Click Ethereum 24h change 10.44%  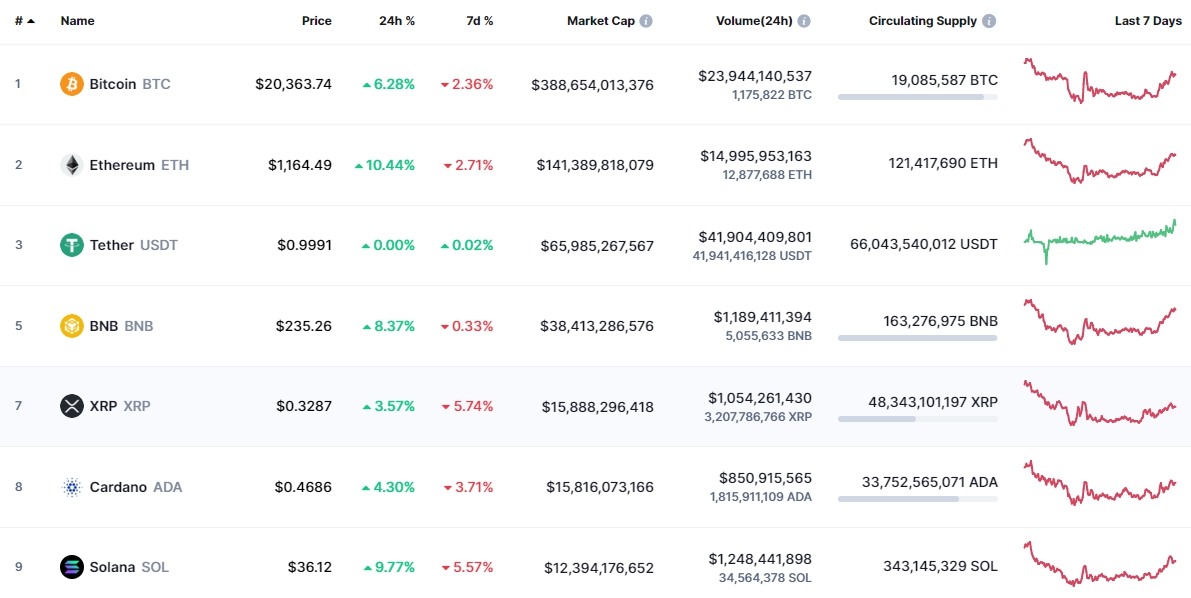click(384, 165)
